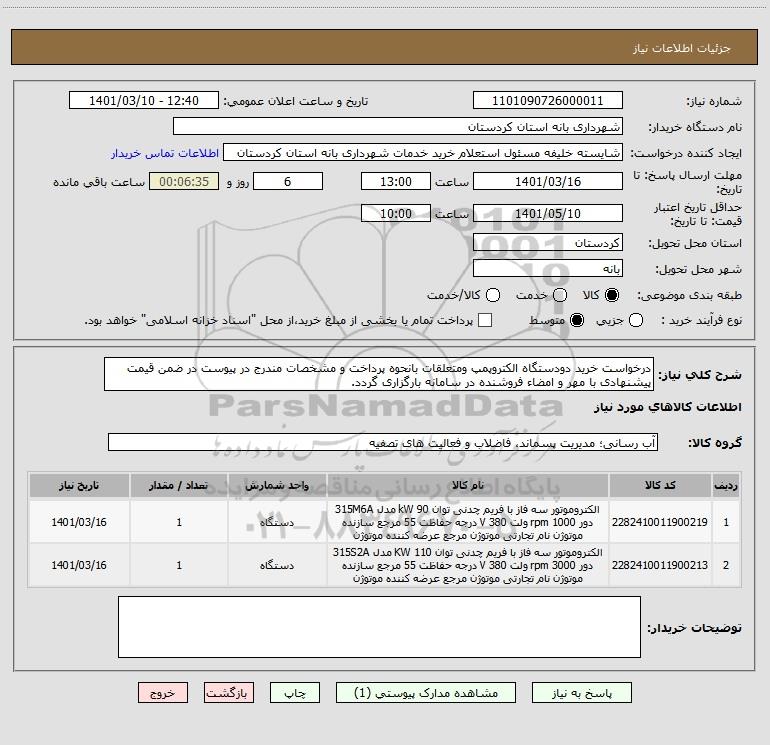Click the شرح کلی نیاز description box
Image resolution: width=770 pixels, height=745 pixels.
click(379, 375)
